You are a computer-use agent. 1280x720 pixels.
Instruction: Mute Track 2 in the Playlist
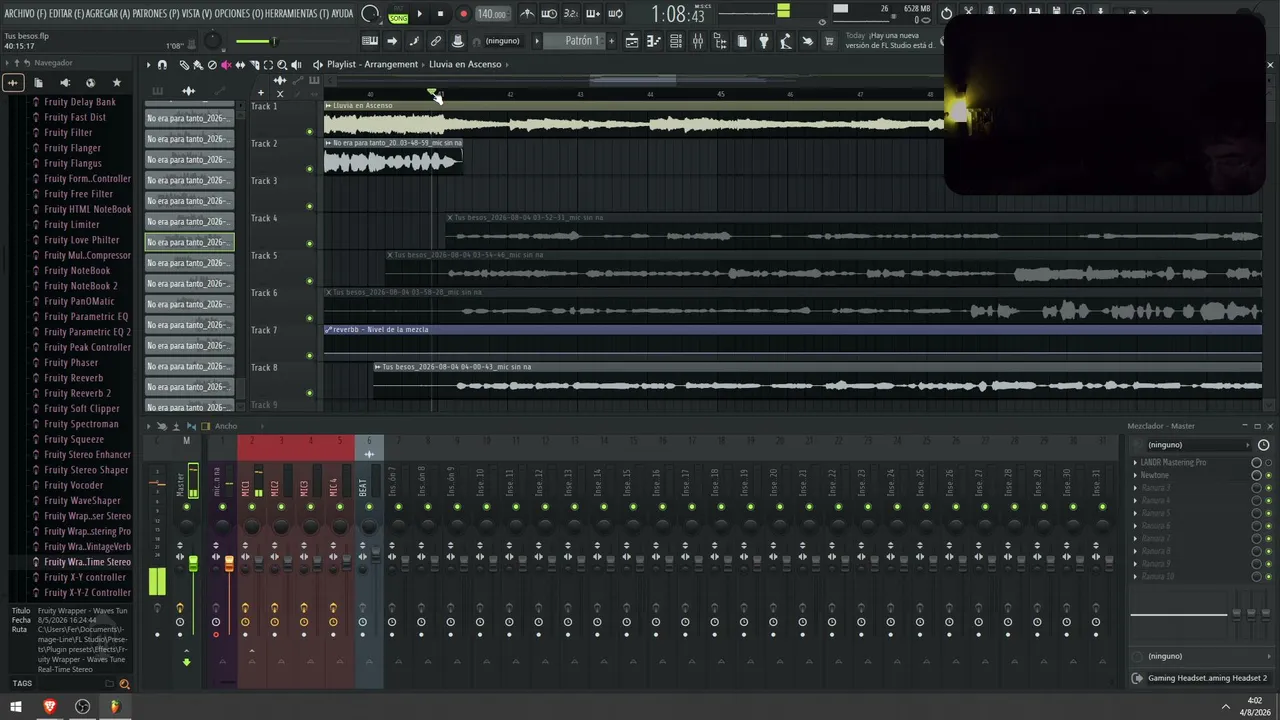click(309, 169)
